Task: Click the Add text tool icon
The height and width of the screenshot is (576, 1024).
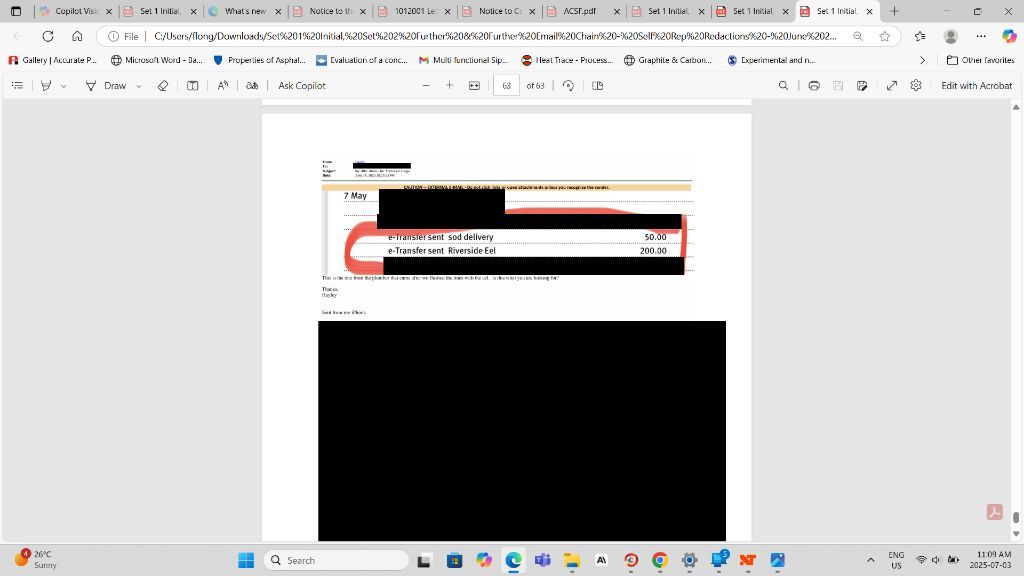Action: pyautogui.click(x=193, y=86)
